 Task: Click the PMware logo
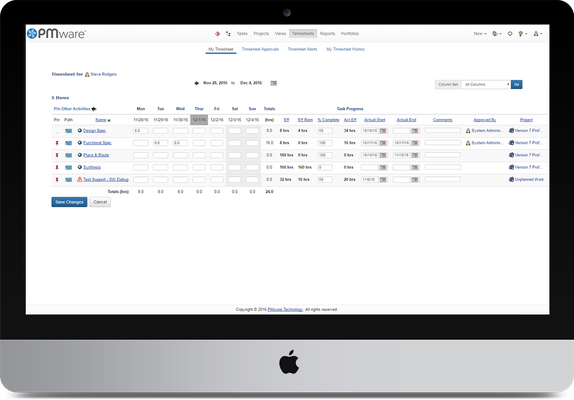[x=56, y=34]
